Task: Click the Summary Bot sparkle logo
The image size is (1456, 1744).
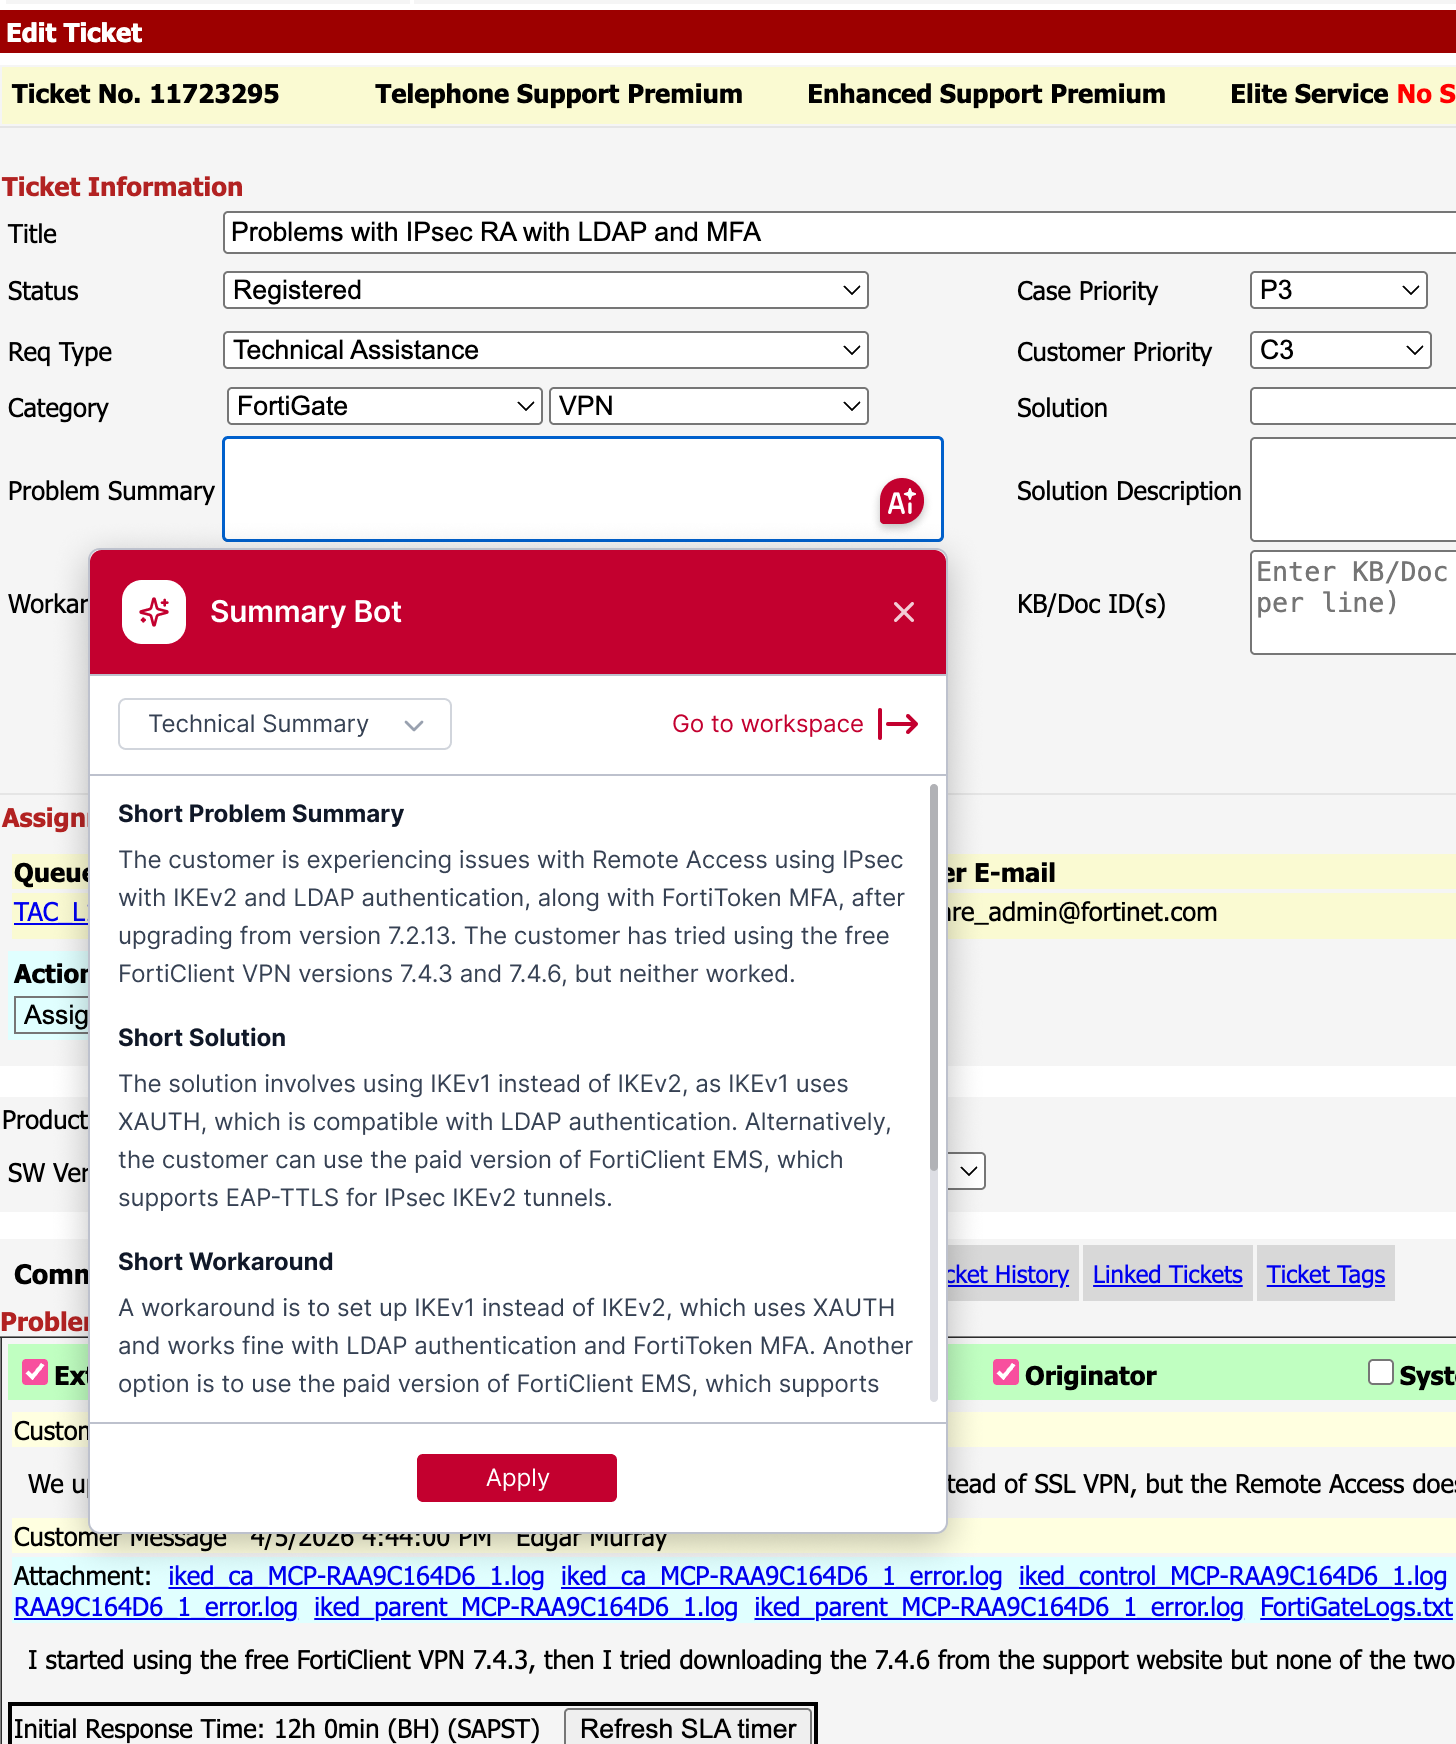Action: (154, 612)
